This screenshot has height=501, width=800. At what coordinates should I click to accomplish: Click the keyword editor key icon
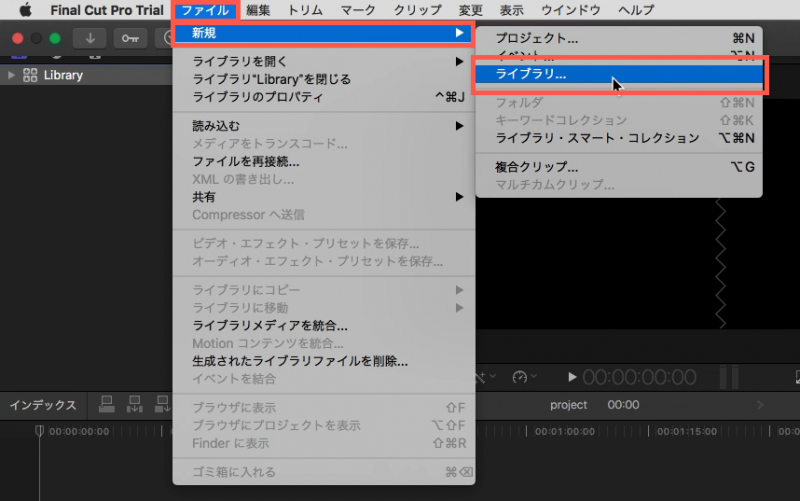tap(130, 38)
